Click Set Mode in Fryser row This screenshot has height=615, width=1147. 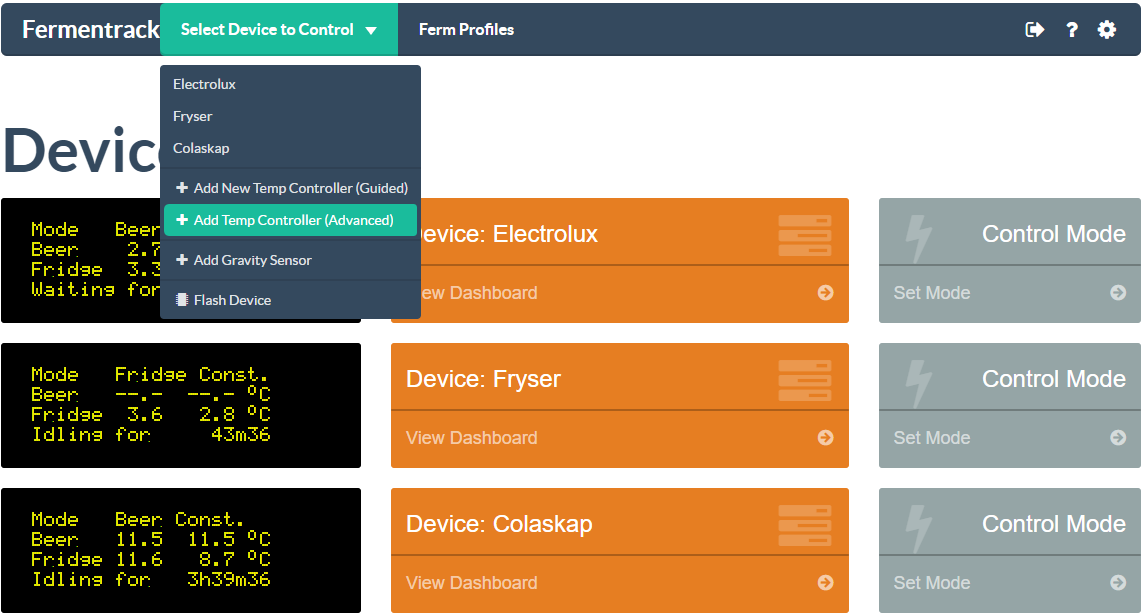coord(1009,438)
